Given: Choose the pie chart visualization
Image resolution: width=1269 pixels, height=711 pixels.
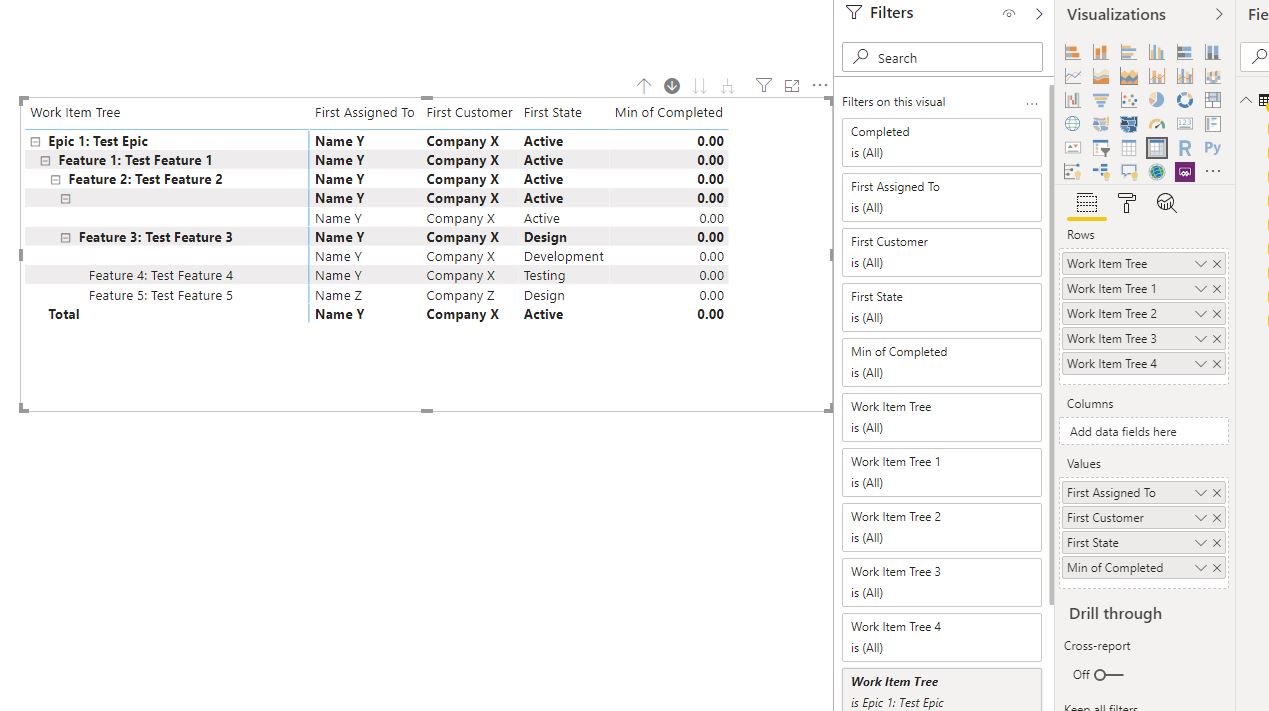Looking at the screenshot, I should (x=1157, y=100).
